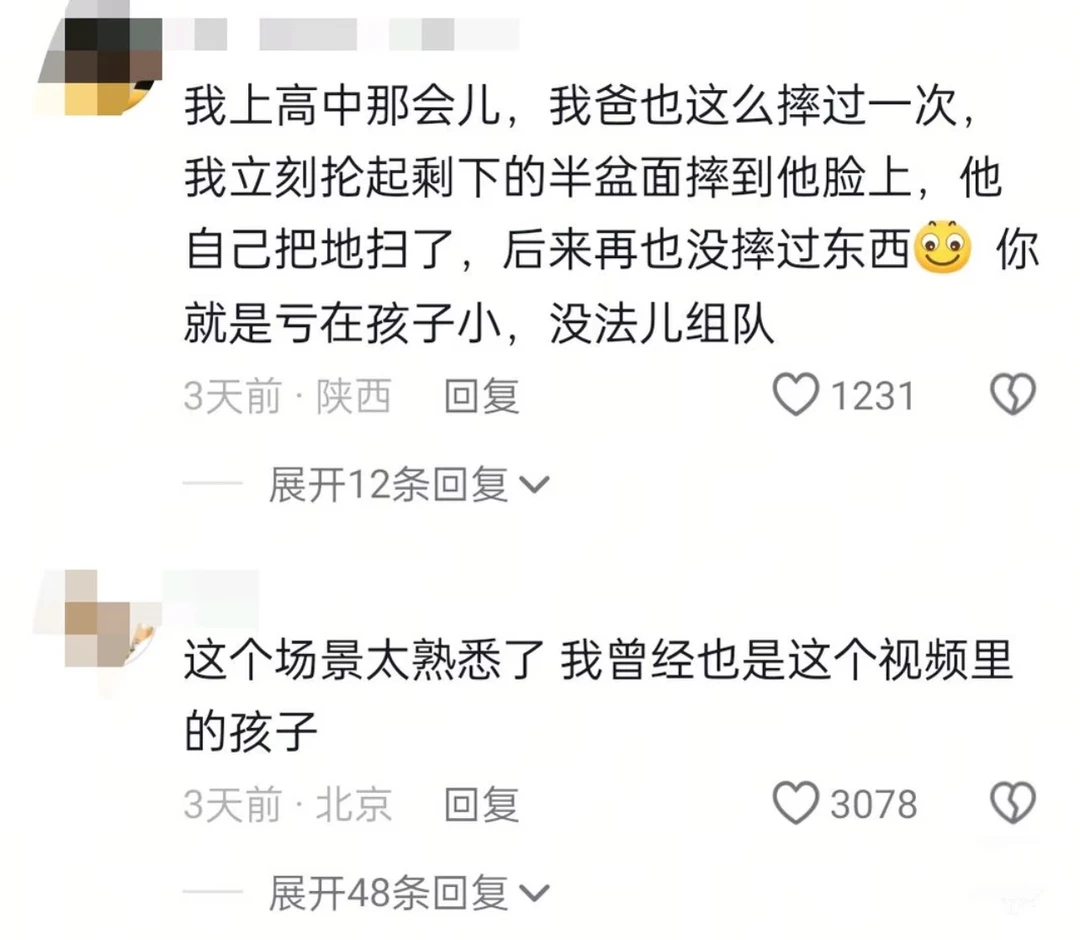Click chevron next to 展开48条回复
Viewport: 1080px width, 940px height.
point(534,894)
